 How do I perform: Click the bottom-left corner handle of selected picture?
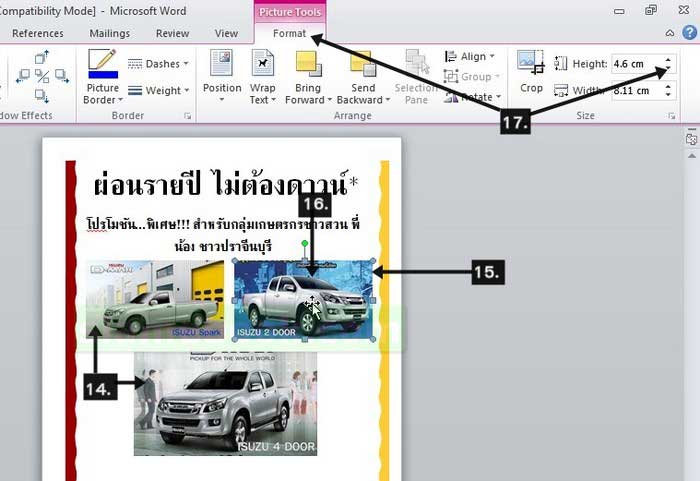pyautogui.click(x=235, y=340)
